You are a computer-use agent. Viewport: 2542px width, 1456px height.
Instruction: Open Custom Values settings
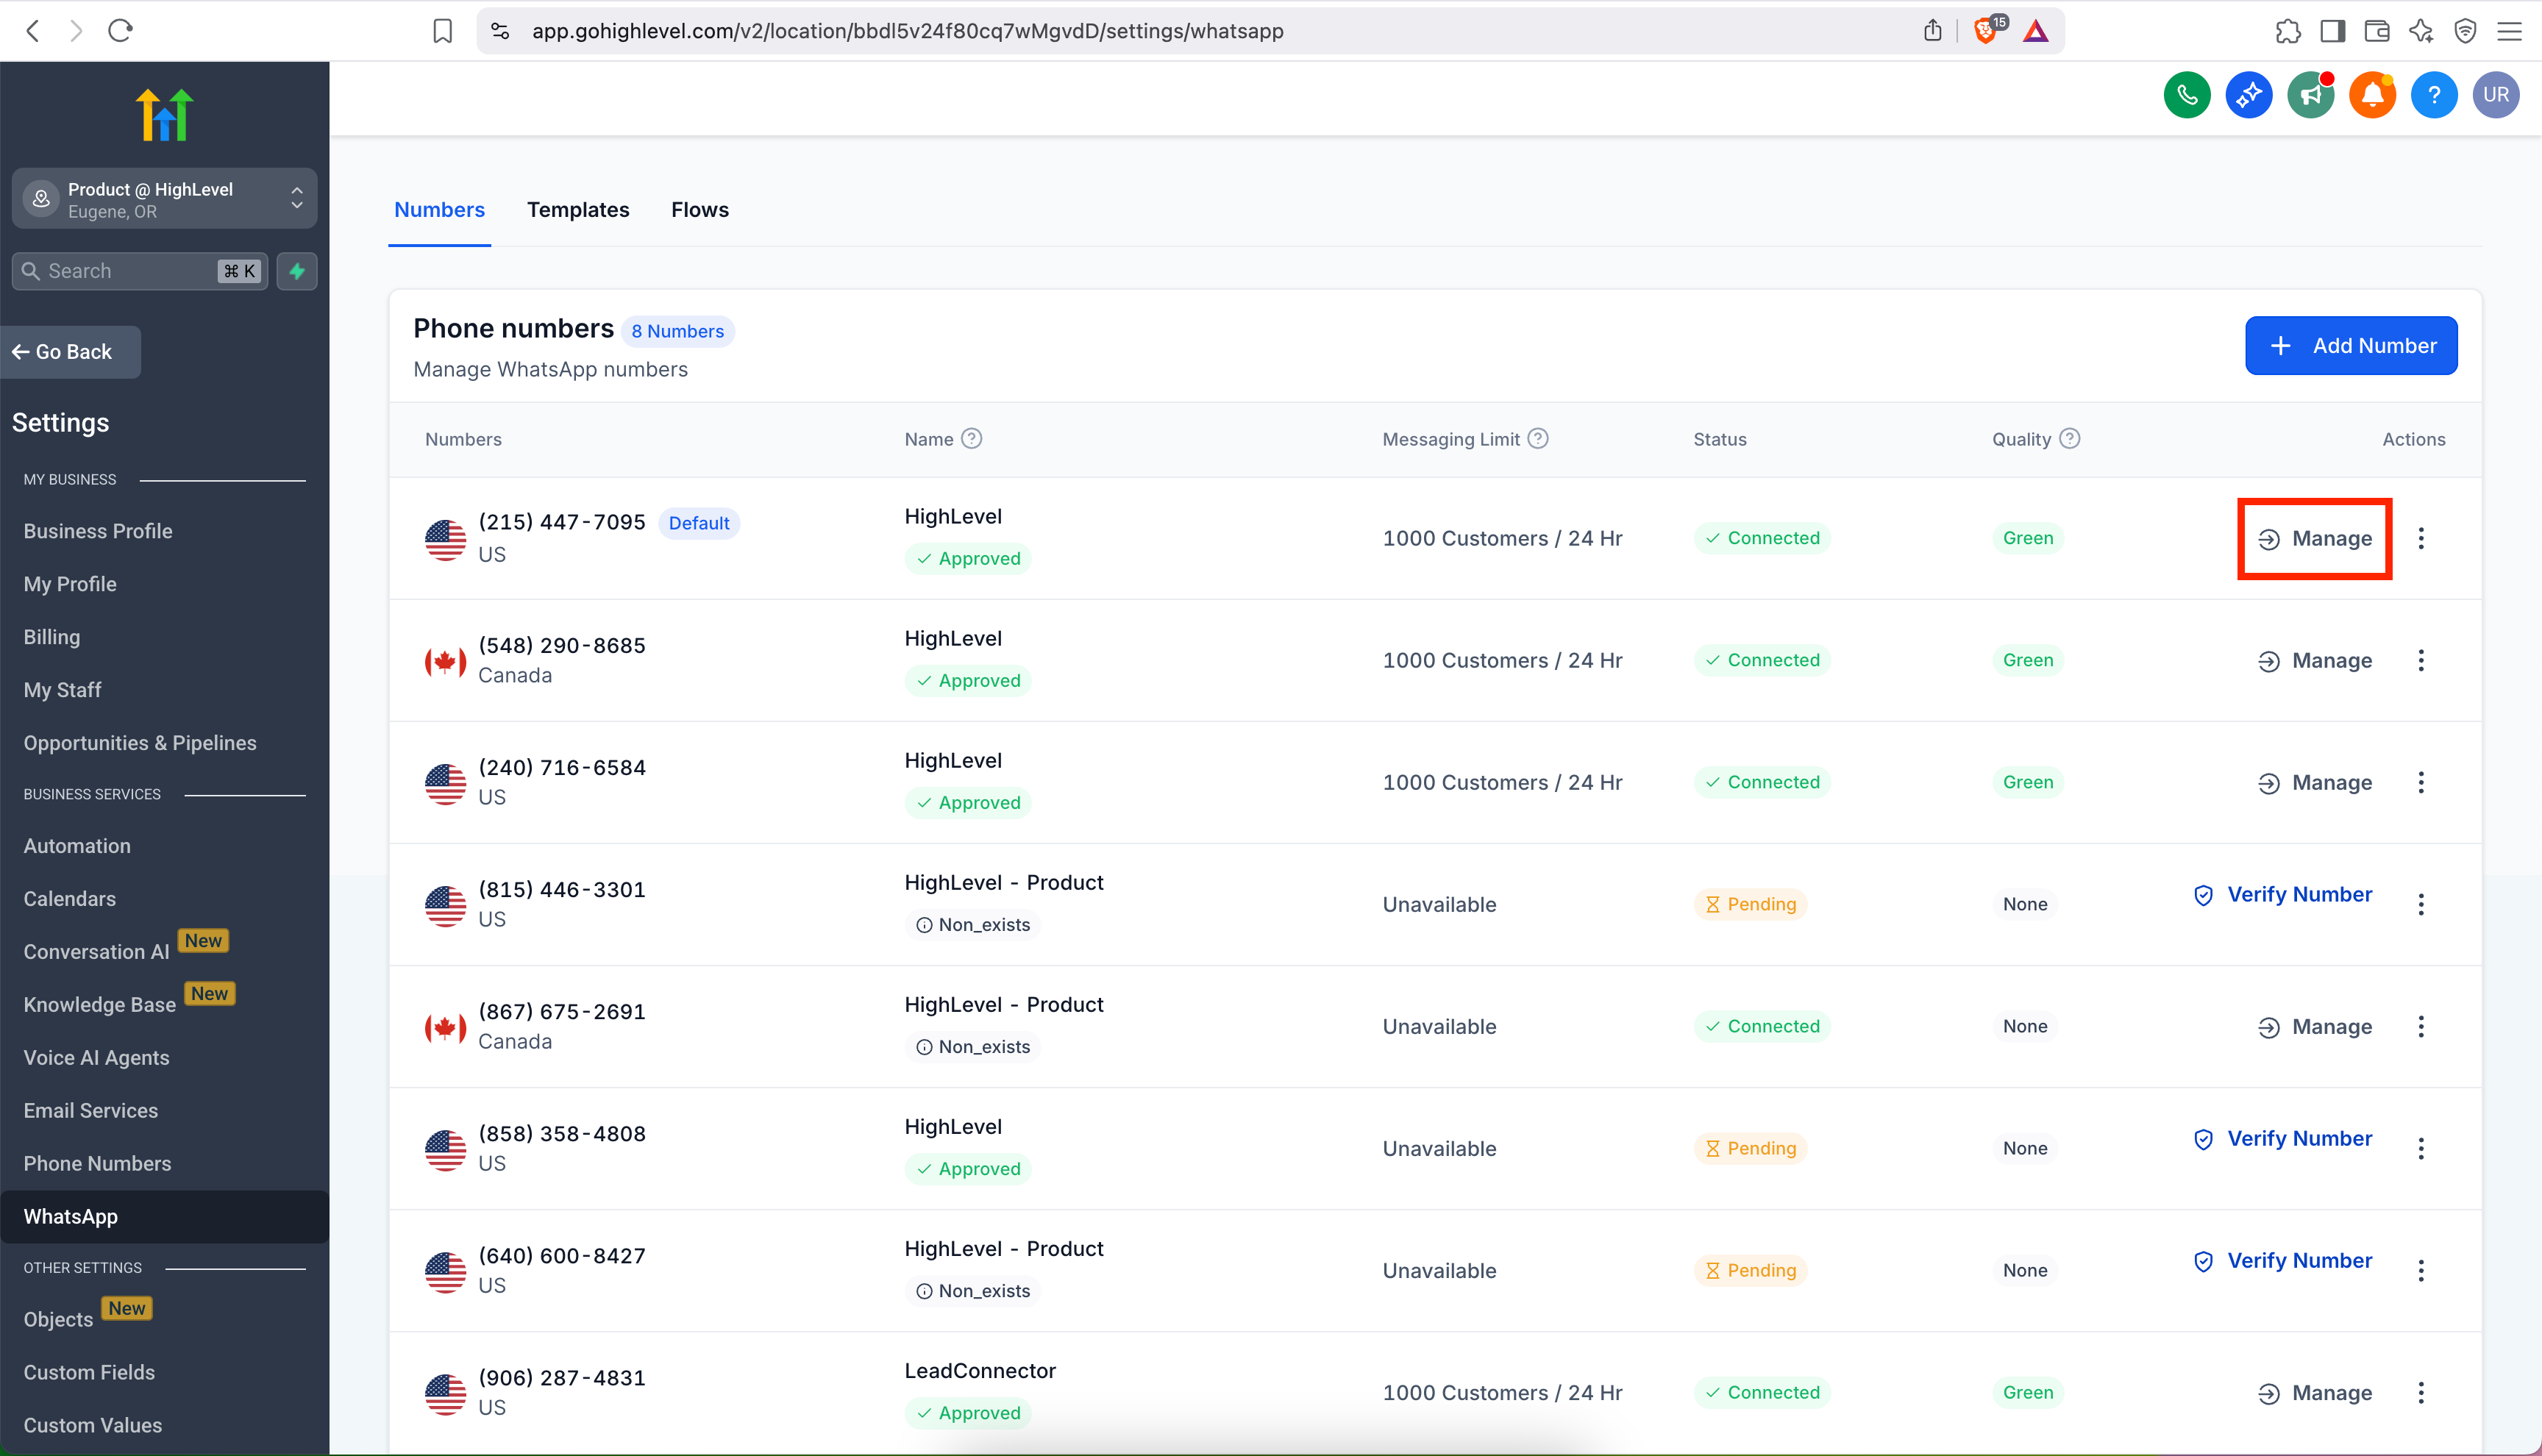[93, 1426]
